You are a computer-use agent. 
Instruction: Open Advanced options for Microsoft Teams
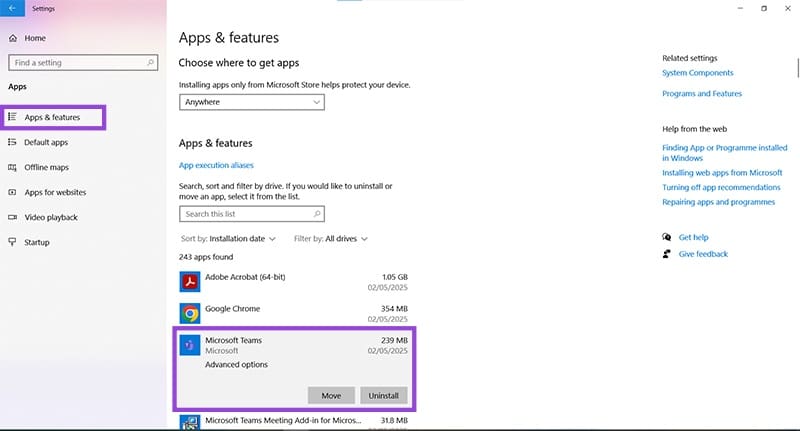pyautogui.click(x=236, y=365)
